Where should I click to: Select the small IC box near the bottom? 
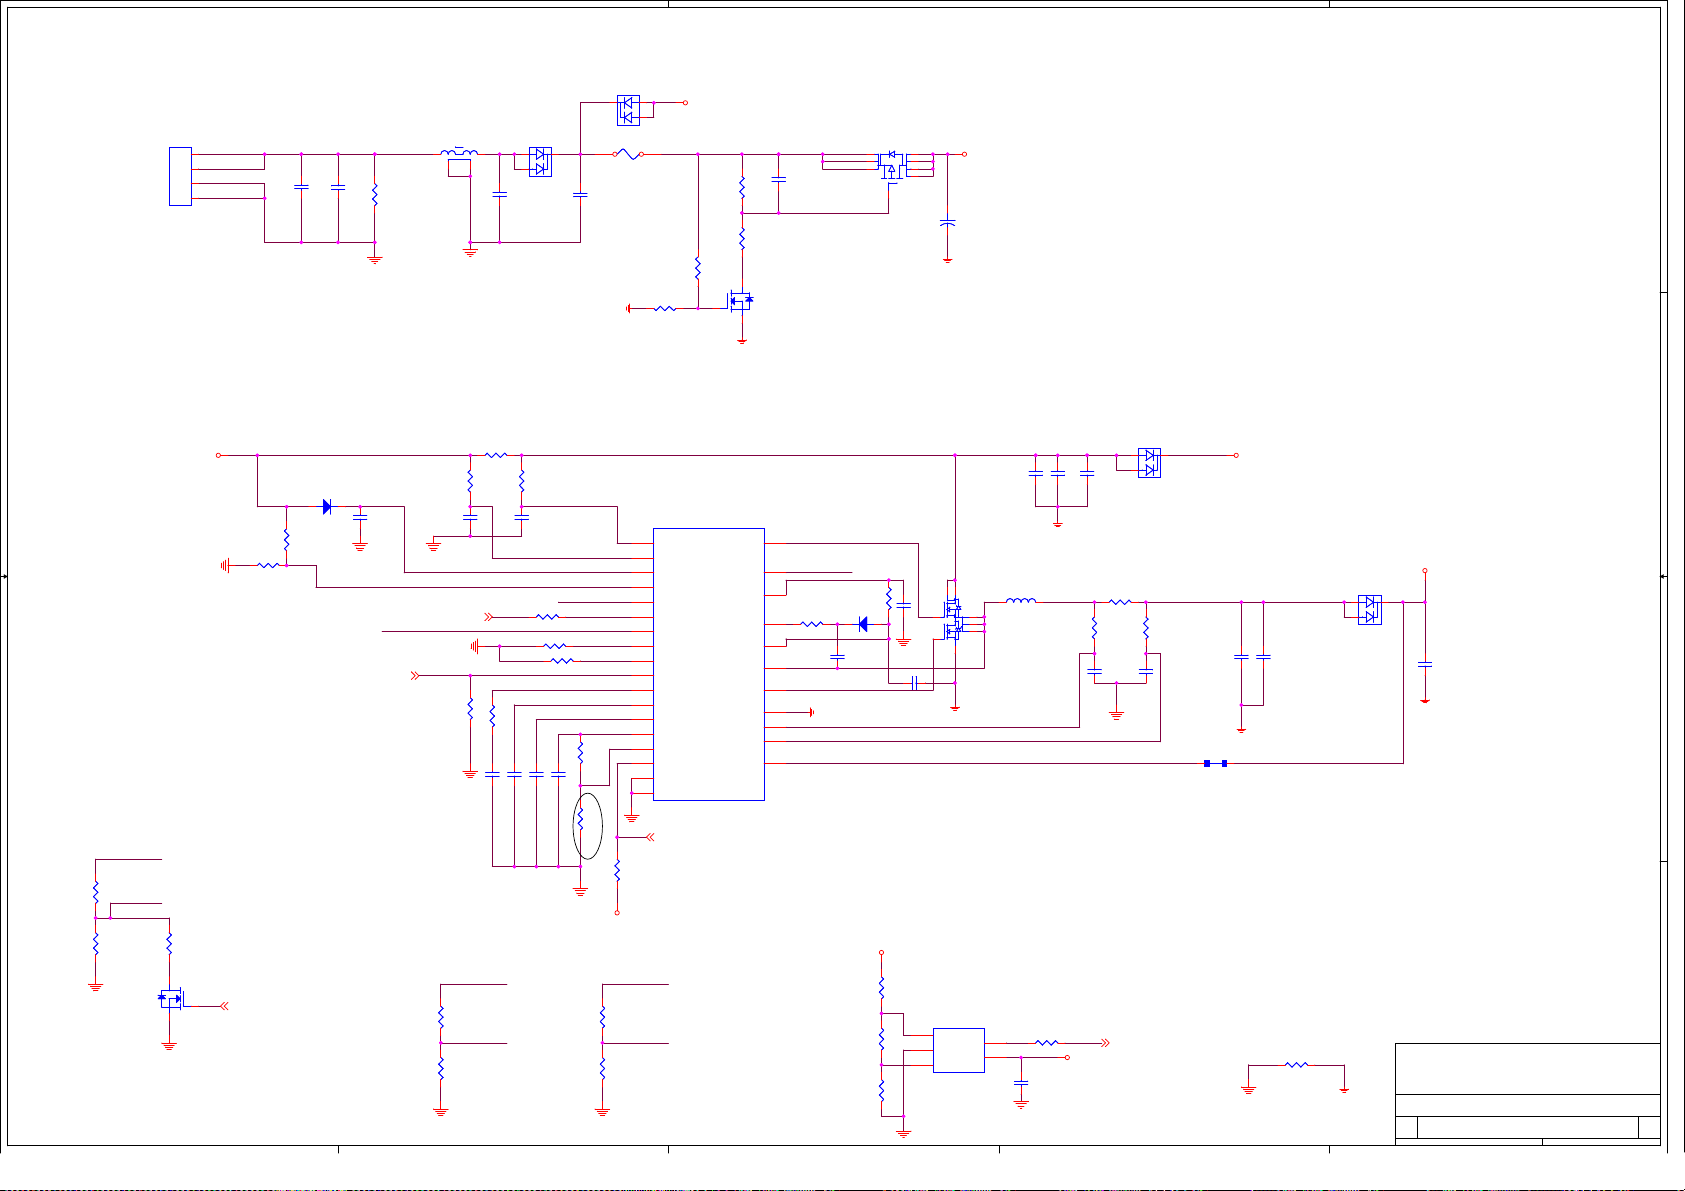(x=958, y=1050)
